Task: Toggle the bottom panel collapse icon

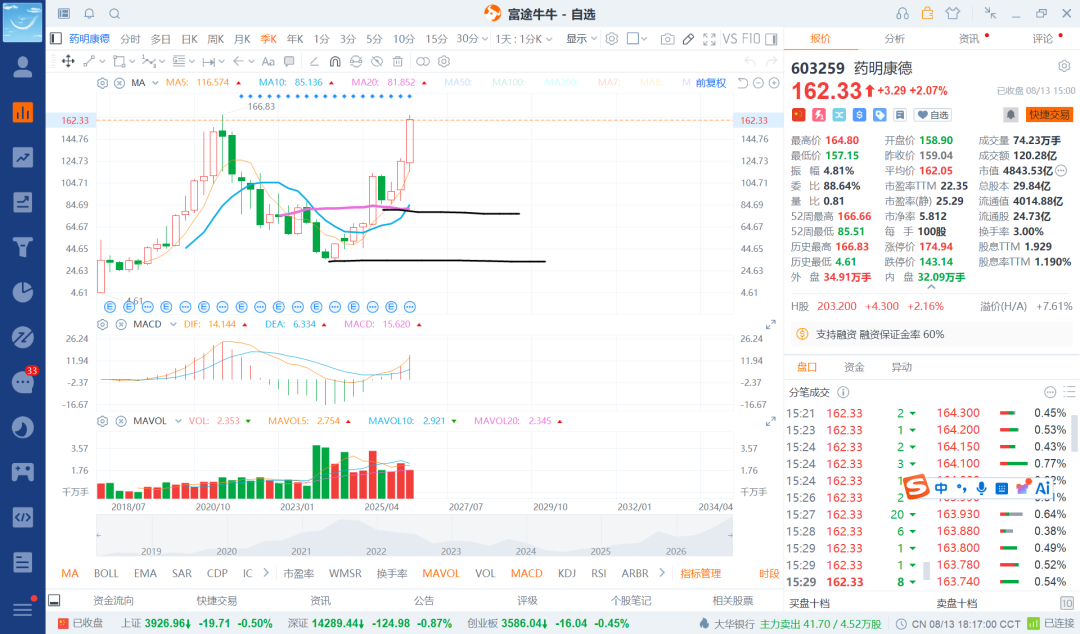Action: (54, 600)
